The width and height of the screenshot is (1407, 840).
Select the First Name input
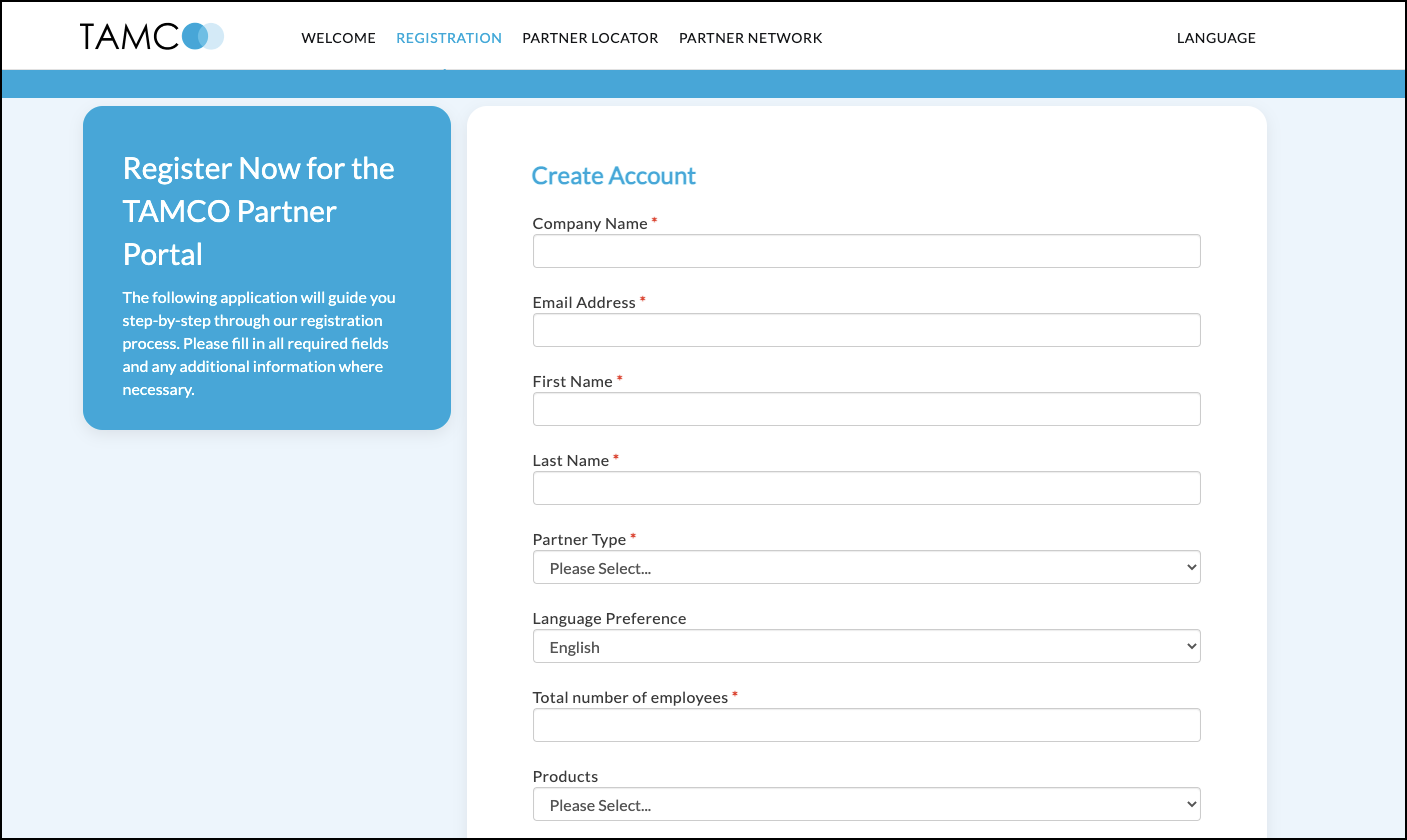point(866,409)
